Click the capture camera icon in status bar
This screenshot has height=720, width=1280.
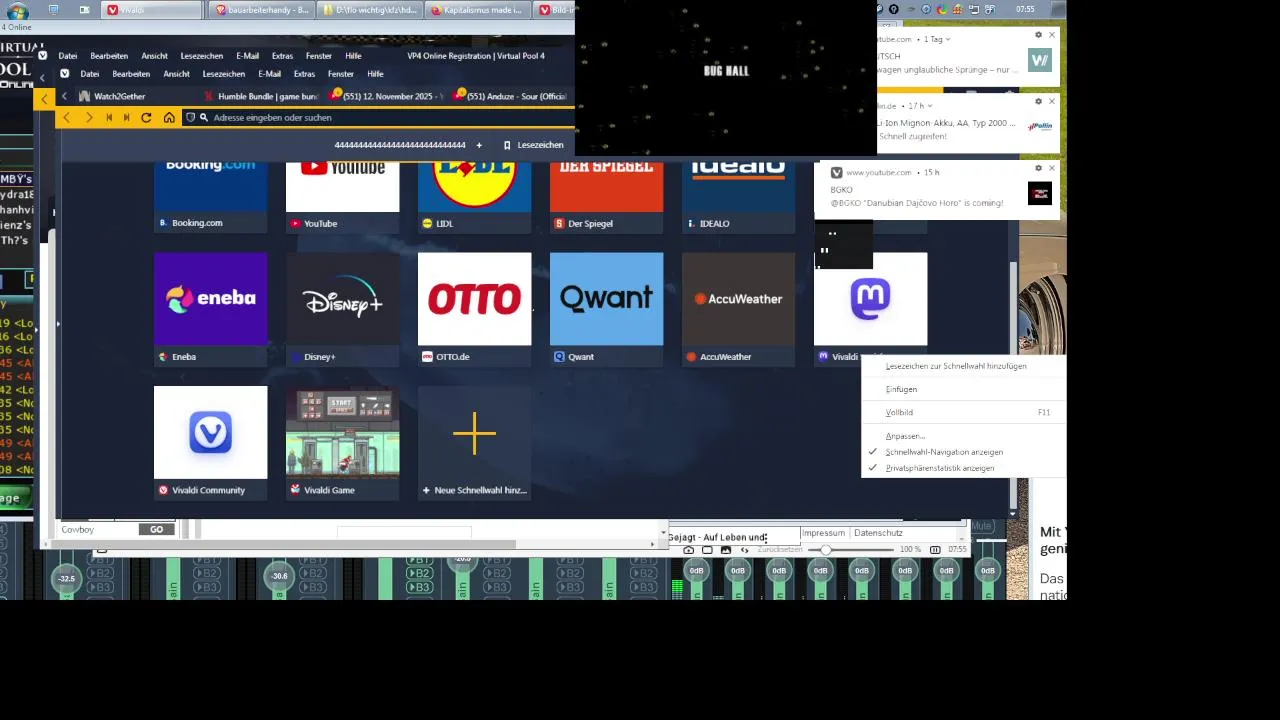(689, 550)
